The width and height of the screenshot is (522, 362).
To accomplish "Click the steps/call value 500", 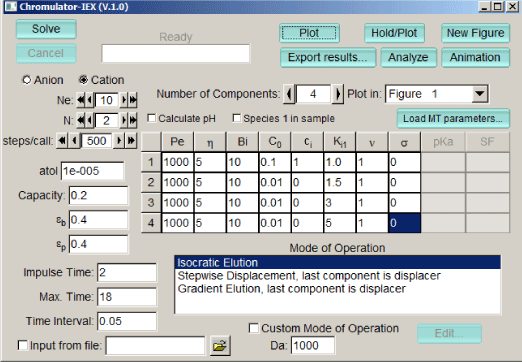I will (x=97, y=141).
